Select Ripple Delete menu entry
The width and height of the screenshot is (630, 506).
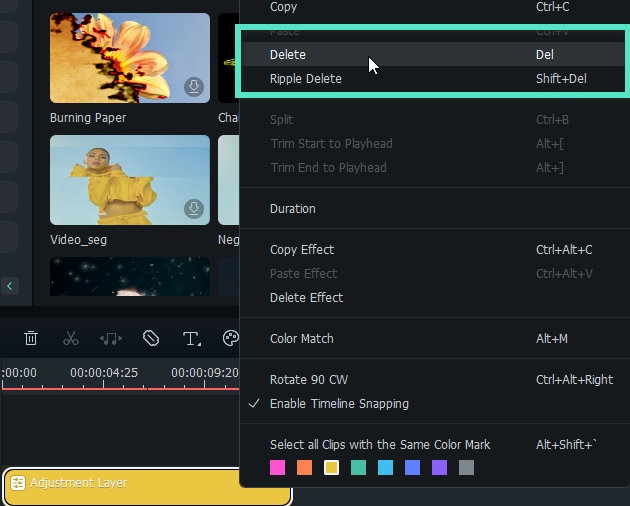click(433, 78)
